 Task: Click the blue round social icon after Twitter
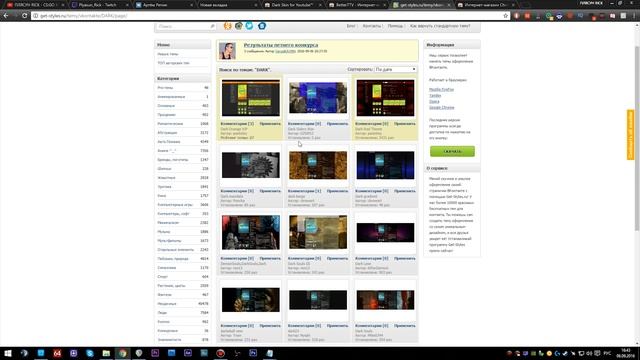click(262, 26)
